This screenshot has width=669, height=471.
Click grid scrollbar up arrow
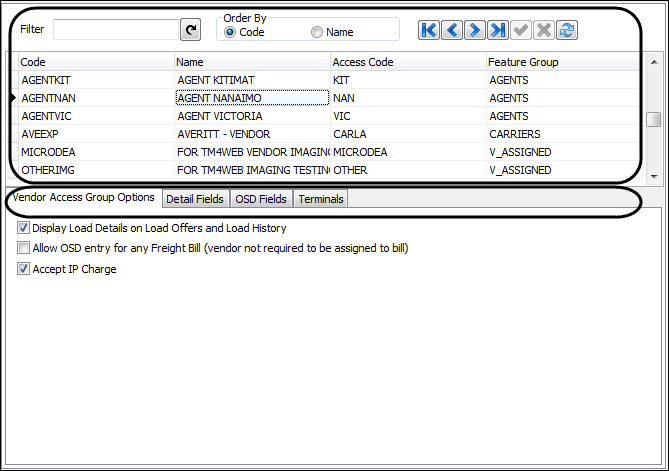point(654,62)
